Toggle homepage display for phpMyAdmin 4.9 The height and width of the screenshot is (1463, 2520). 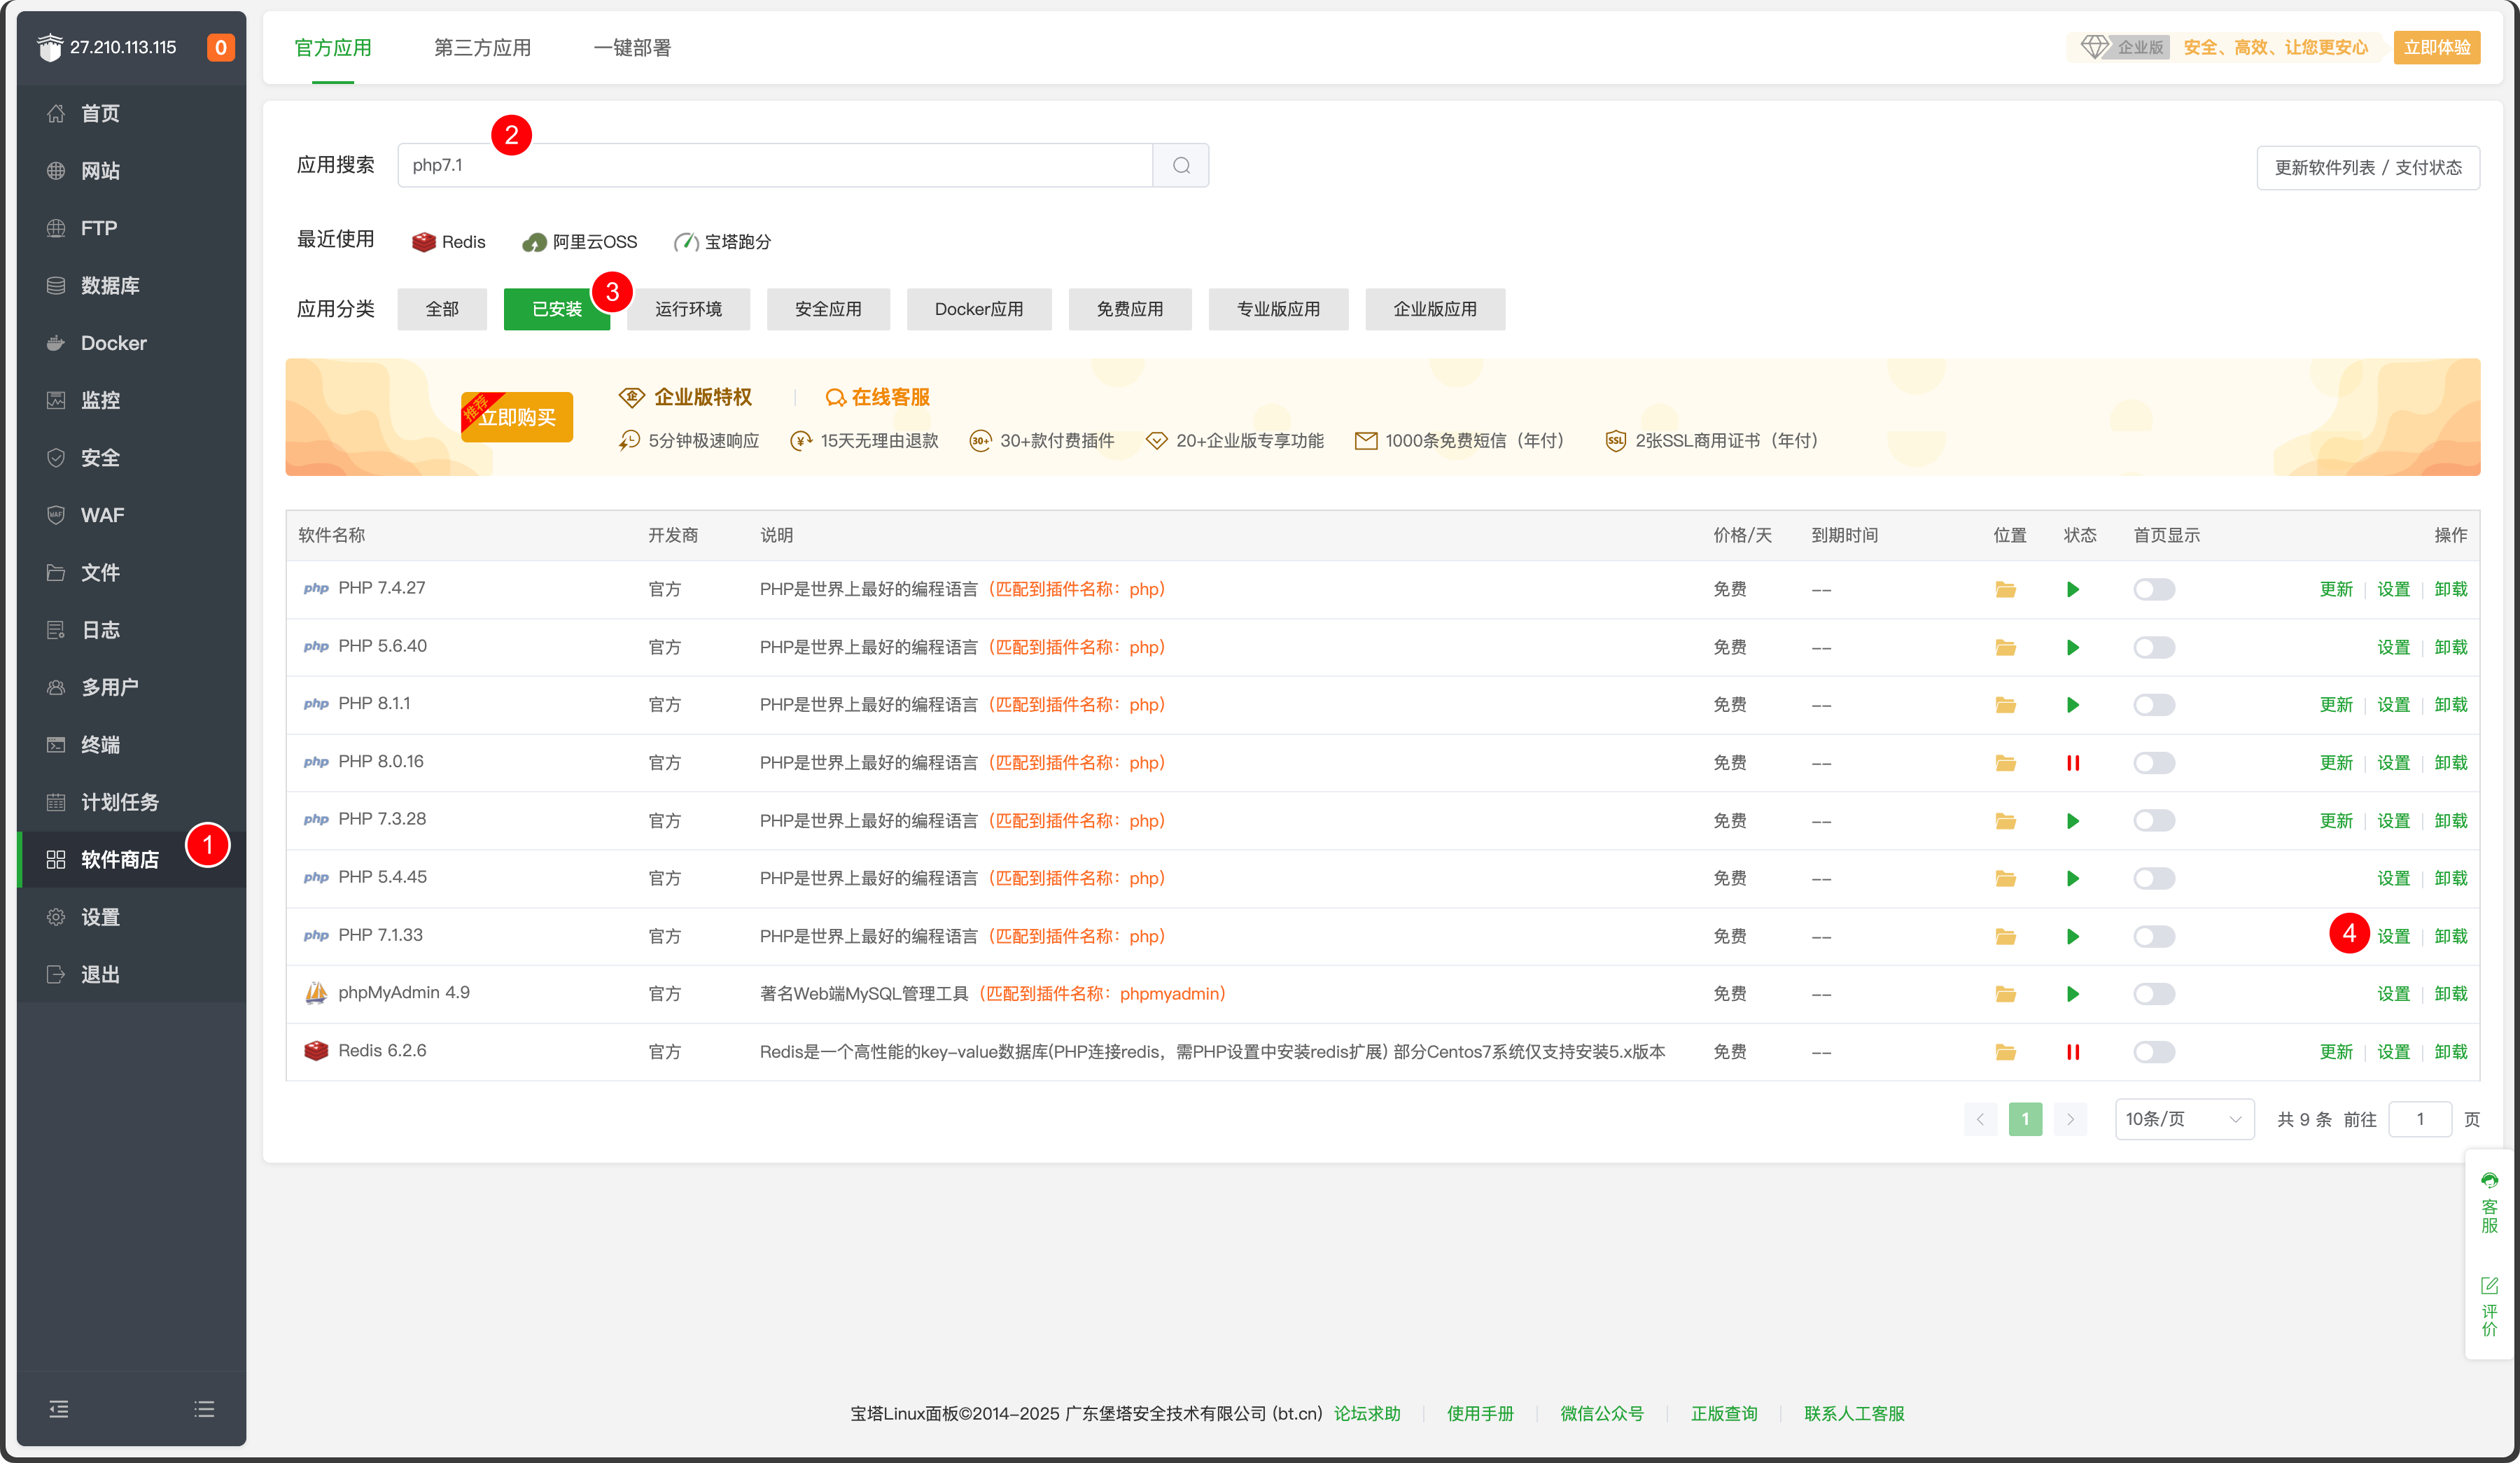click(x=2154, y=994)
